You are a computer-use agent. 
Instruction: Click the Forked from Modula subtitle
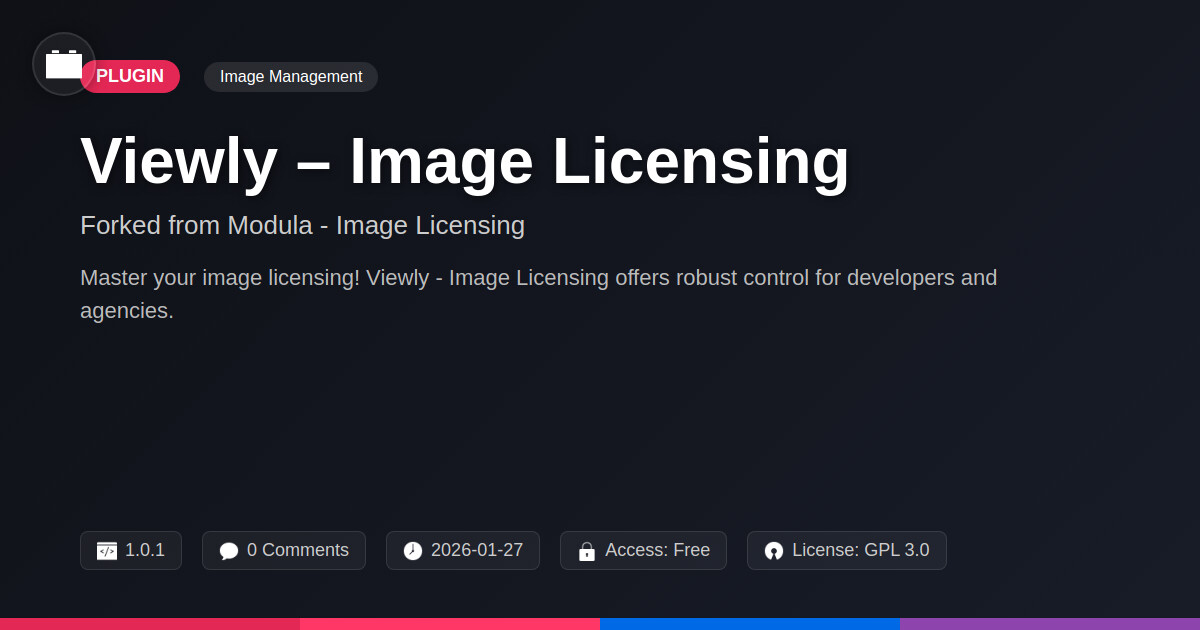pyautogui.click(x=302, y=225)
